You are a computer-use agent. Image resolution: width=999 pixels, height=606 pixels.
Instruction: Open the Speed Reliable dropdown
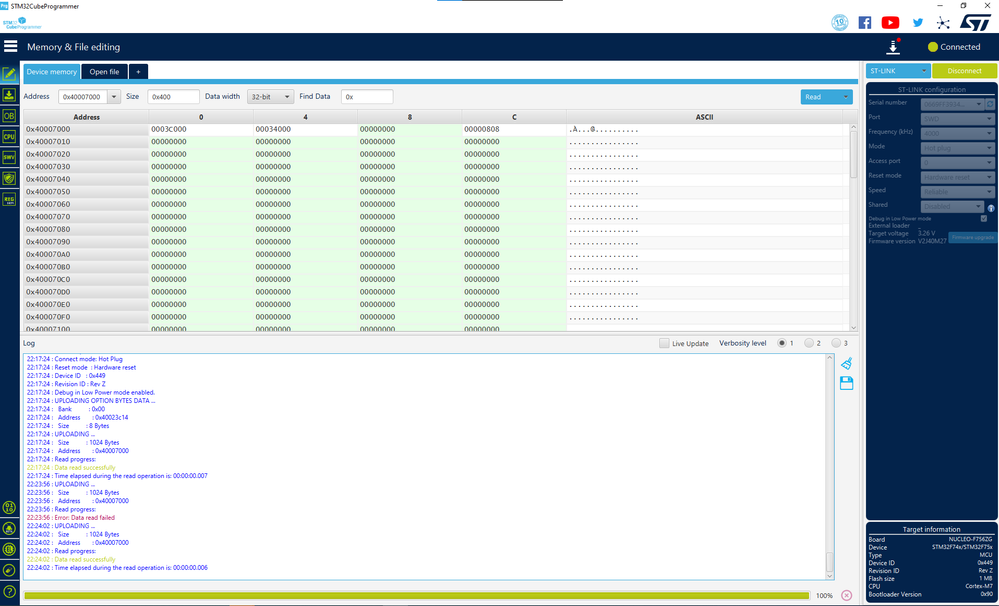point(957,192)
